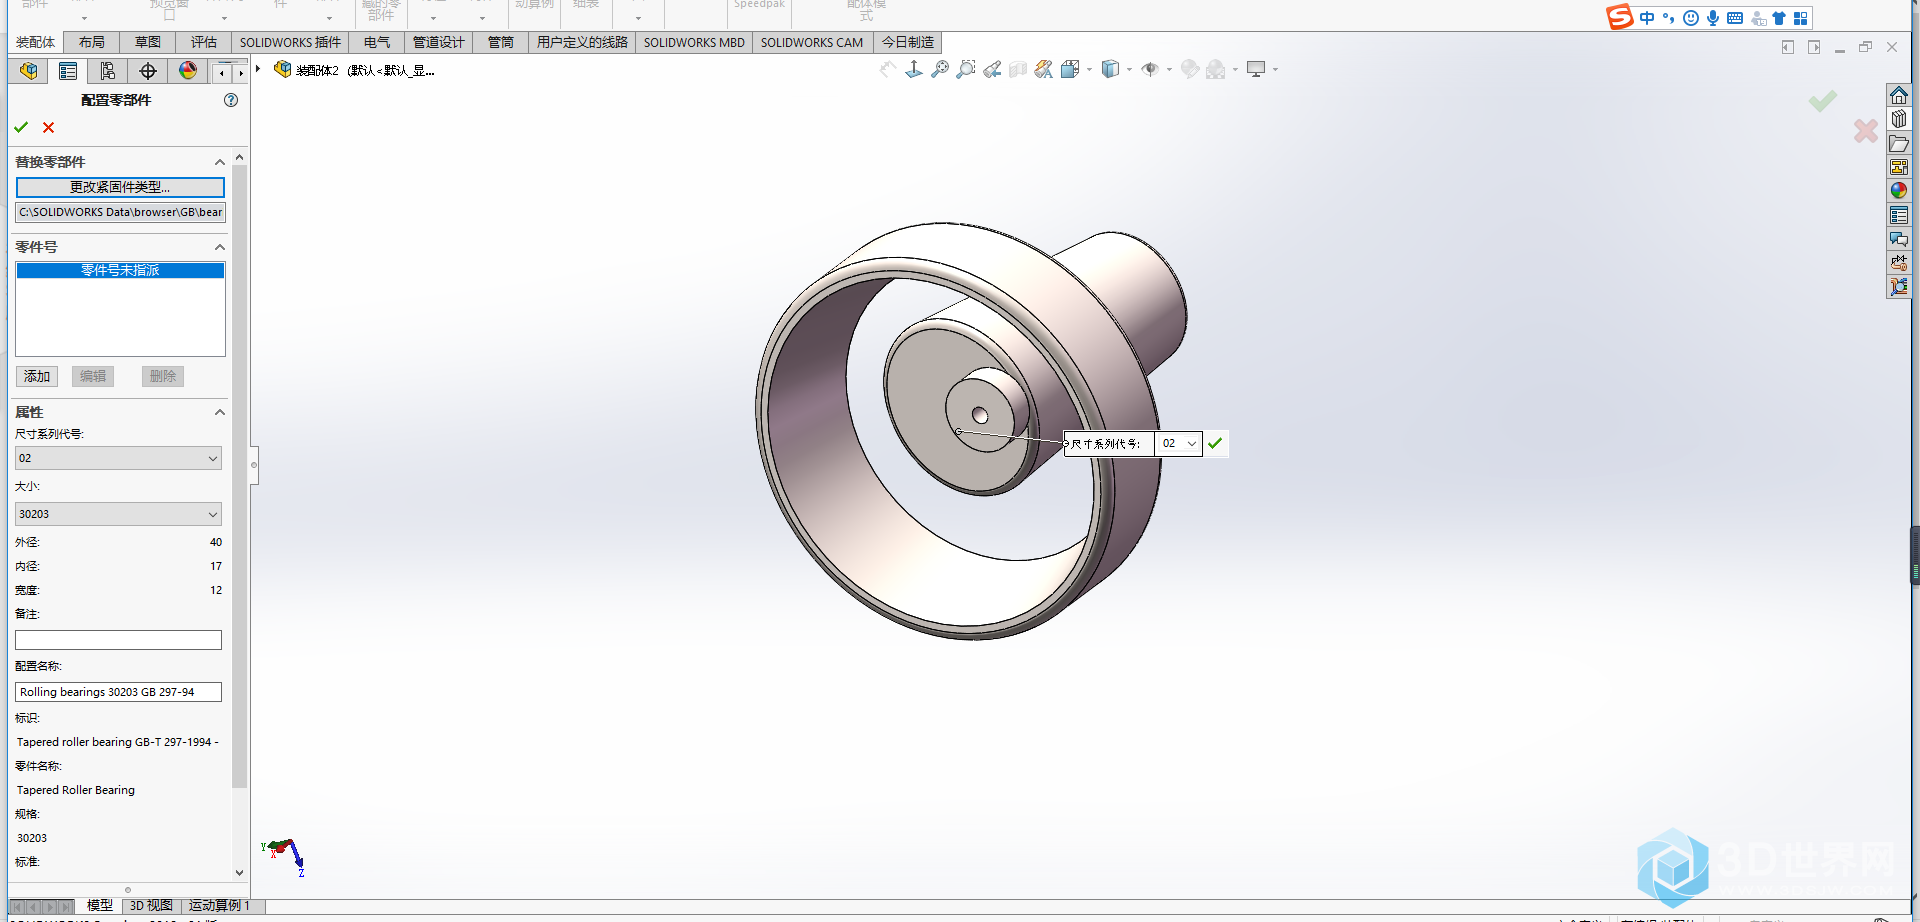
Task: Toggle Chinese input mode 中 icon
Action: point(1647,18)
